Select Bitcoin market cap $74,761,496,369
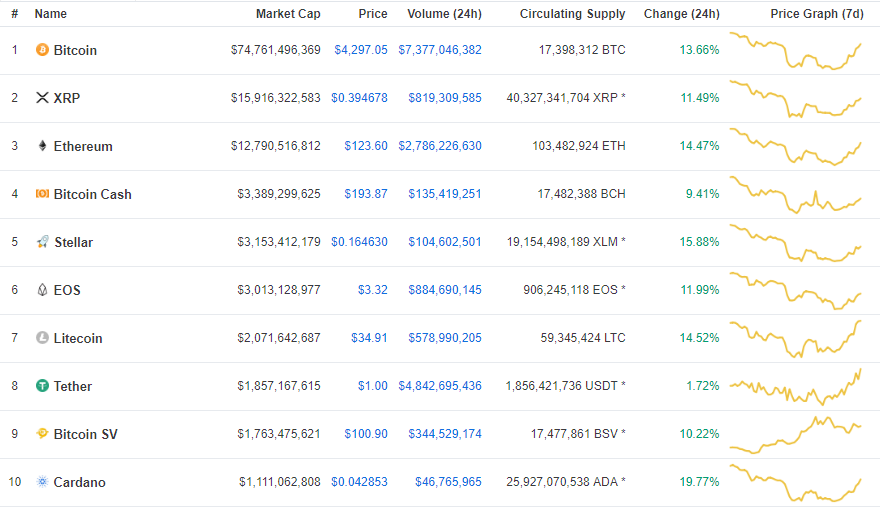This screenshot has width=880, height=508. tap(276, 50)
